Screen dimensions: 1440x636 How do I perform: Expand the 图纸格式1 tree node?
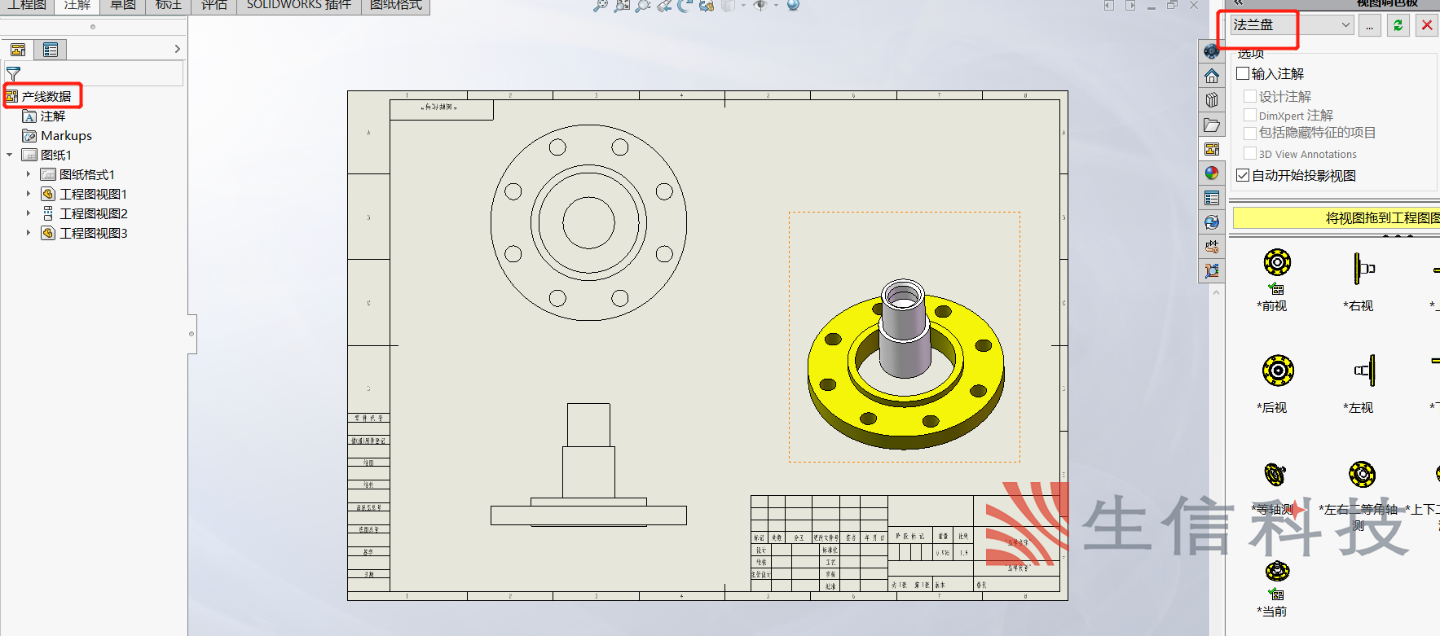point(28,174)
